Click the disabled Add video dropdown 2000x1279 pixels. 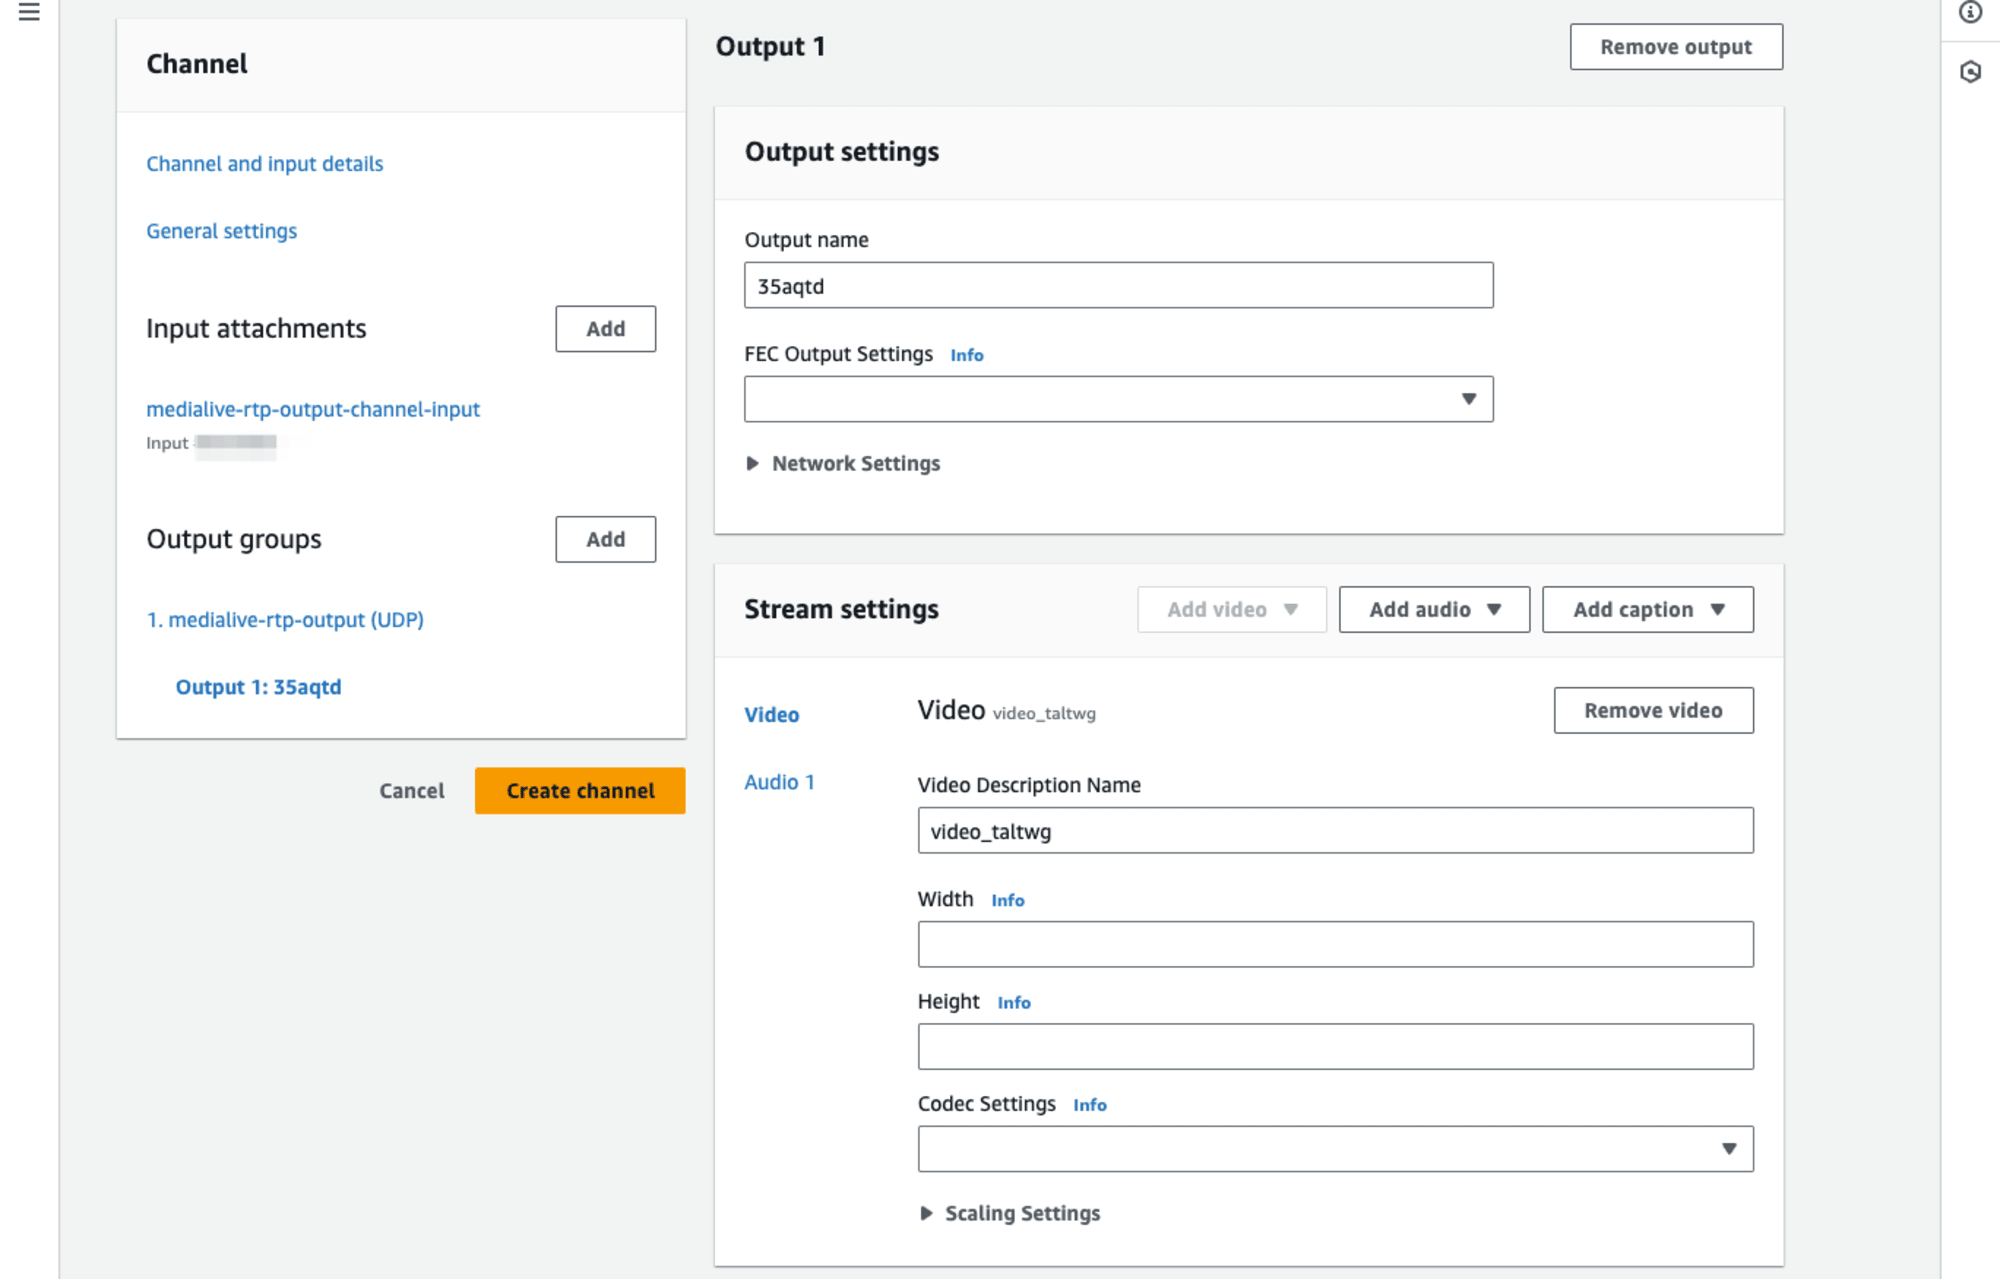click(1231, 609)
